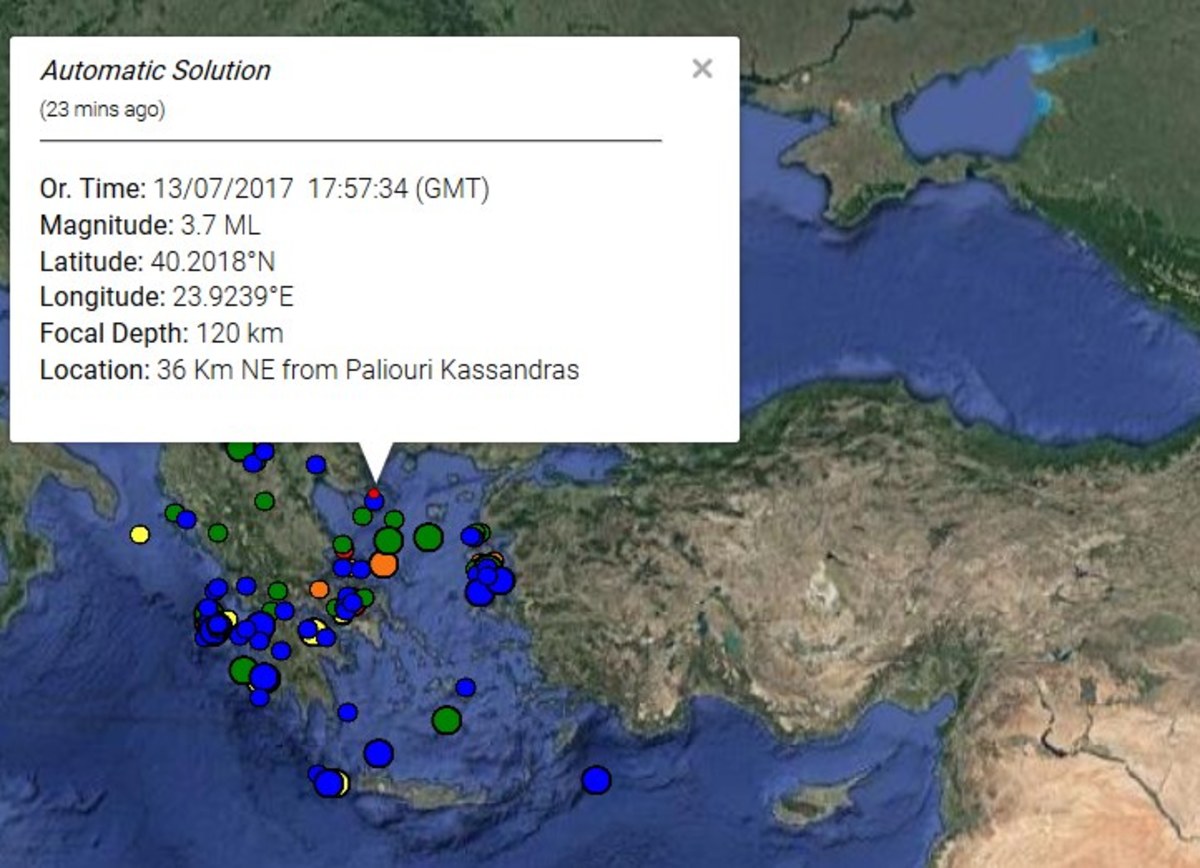
Task: Click the small blue marker above southern green marker
Action: (x=465, y=687)
